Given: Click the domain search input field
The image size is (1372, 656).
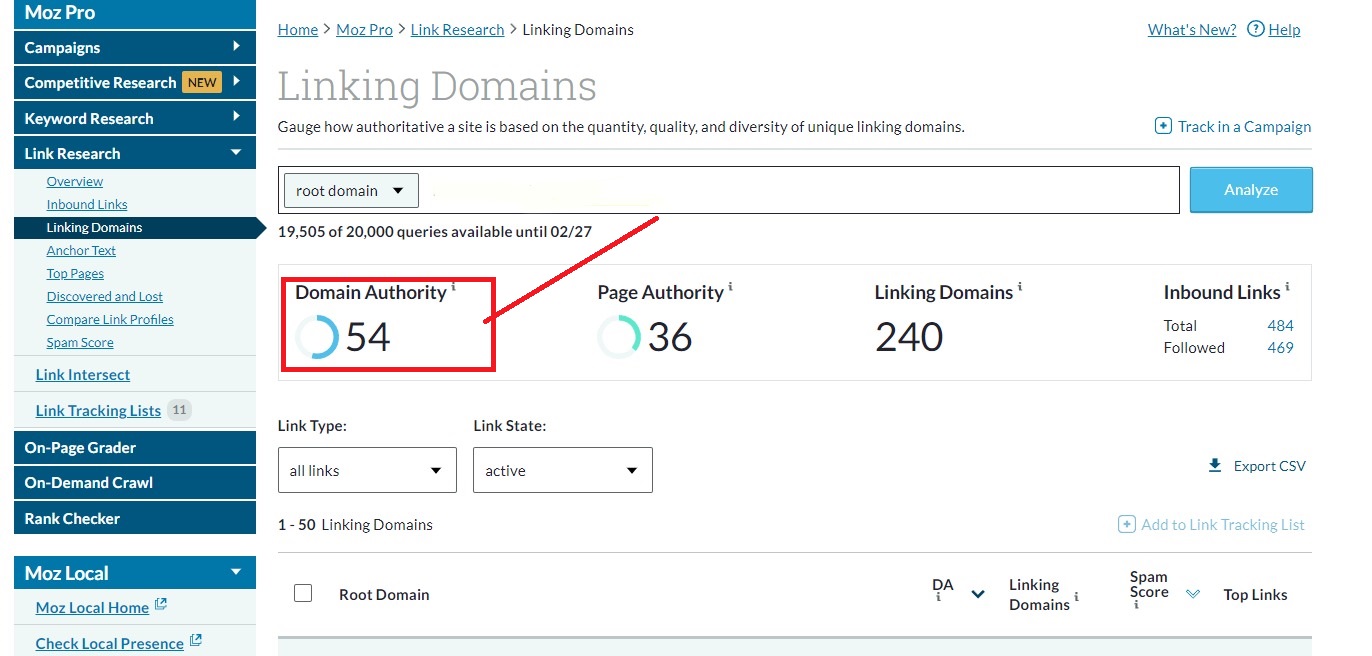Looking at the screenshot, I should click(798, 190).
